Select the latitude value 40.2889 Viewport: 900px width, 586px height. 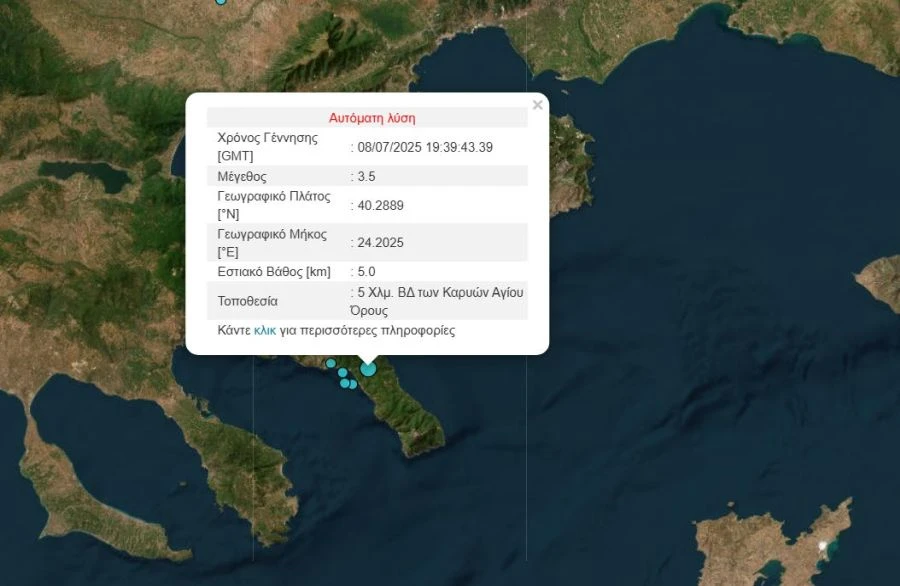click(381, 205)
